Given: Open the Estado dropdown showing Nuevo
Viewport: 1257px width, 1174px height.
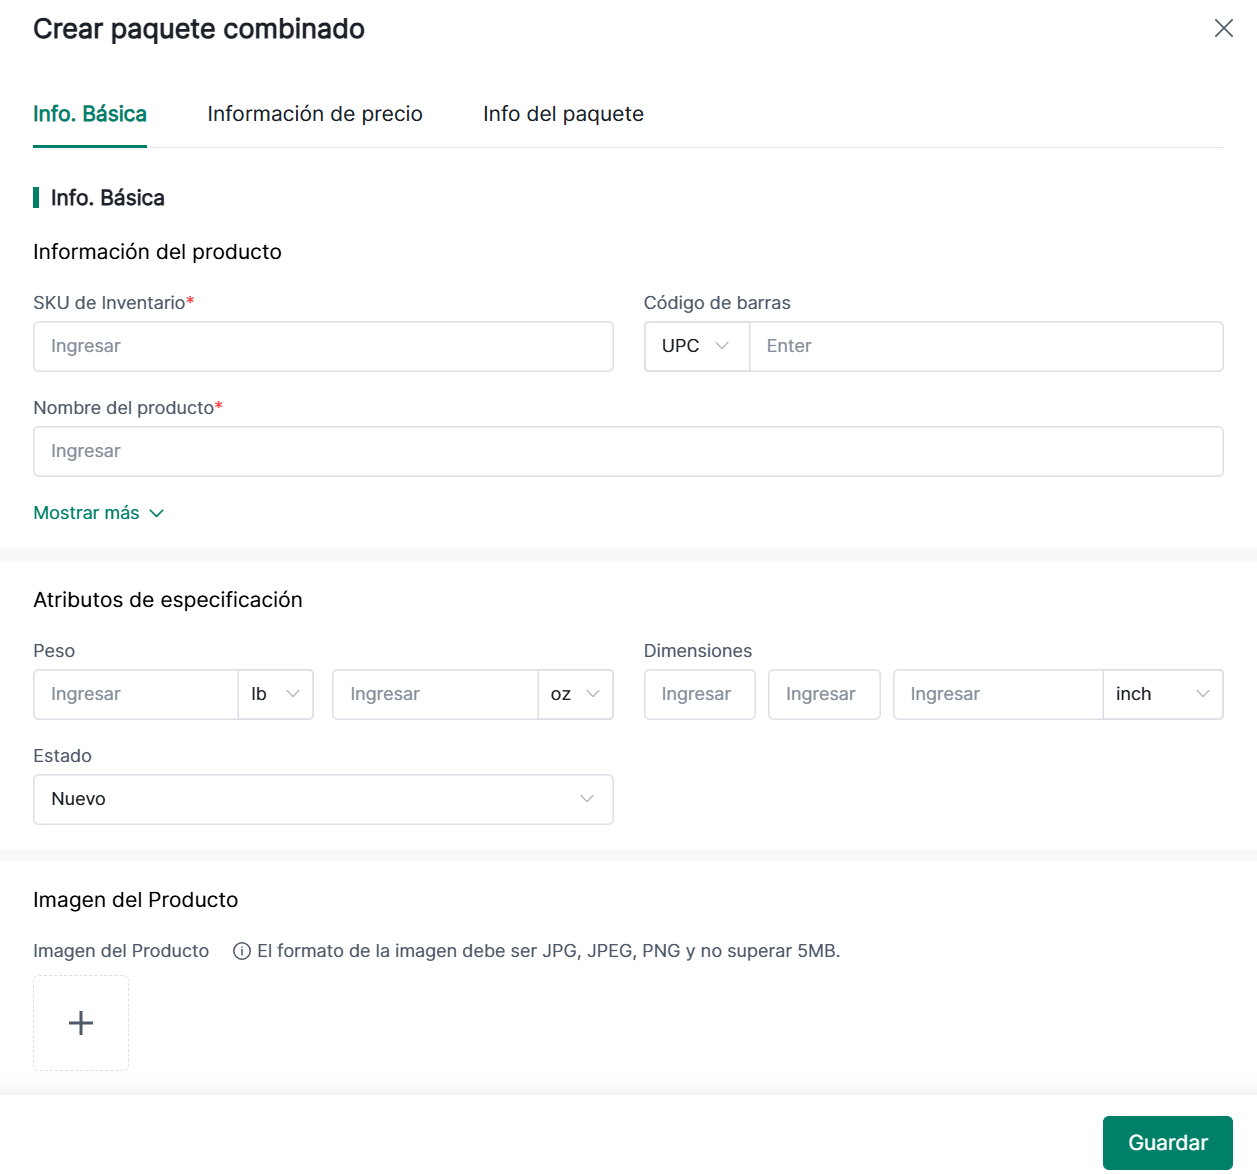Looking at the screenshot, I should coord(323,799).
